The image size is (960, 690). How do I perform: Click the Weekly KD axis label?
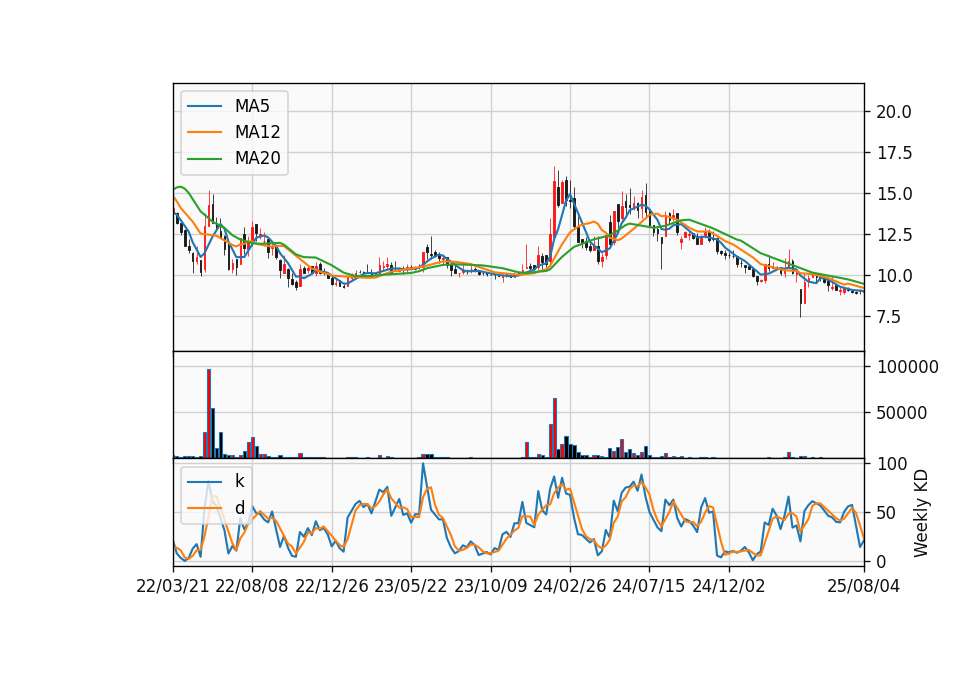click(x=921, y=513)
